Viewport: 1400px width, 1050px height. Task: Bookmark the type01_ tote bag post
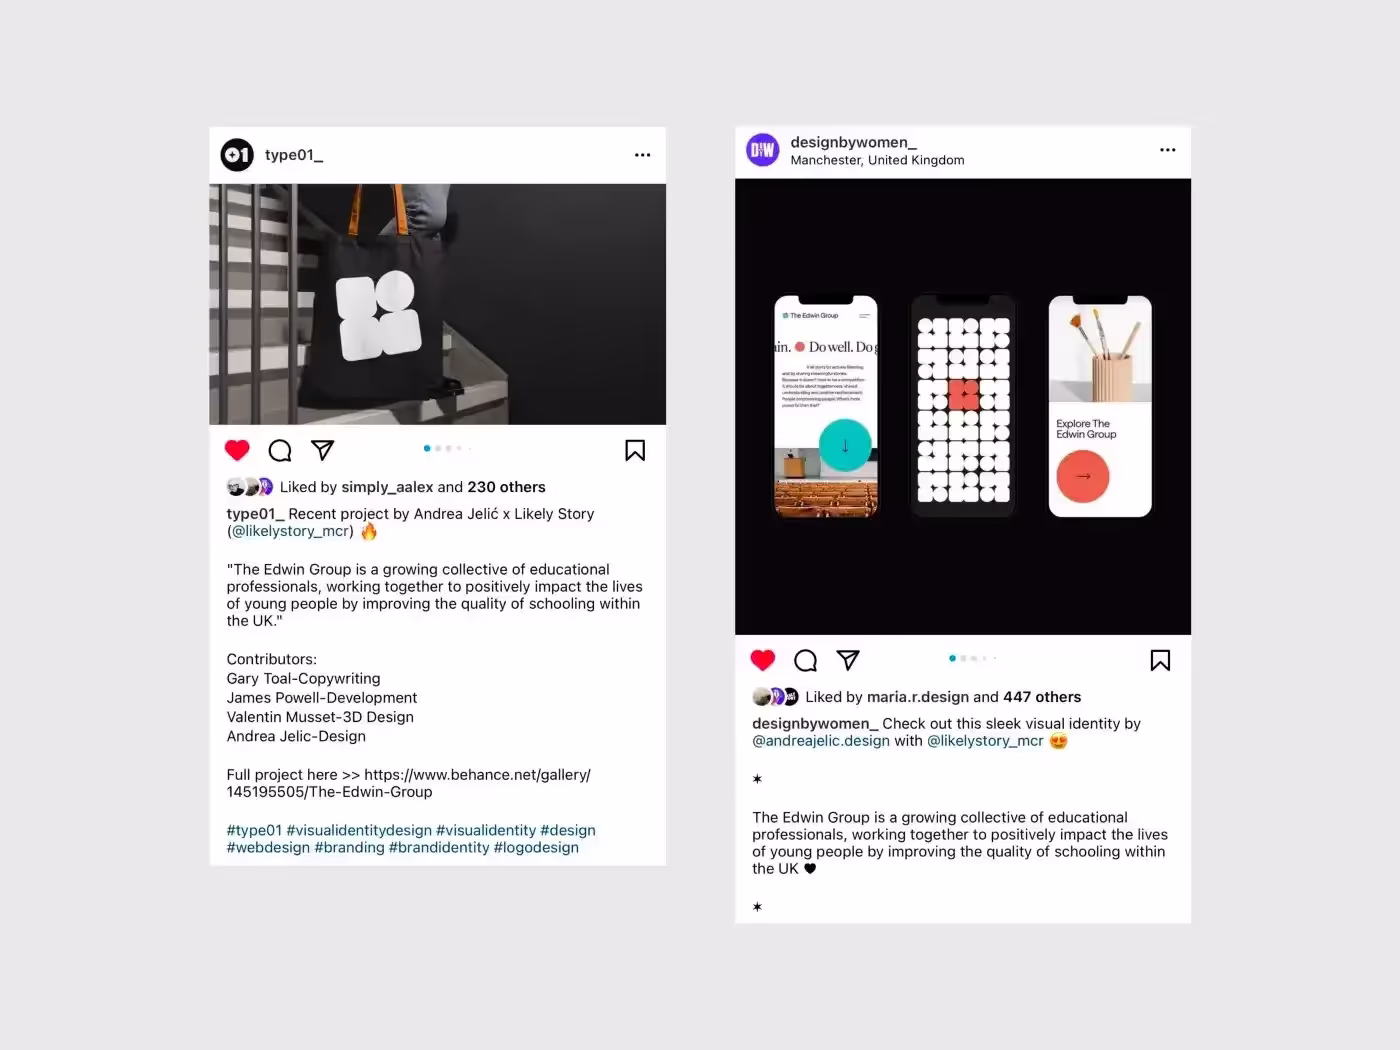[x=635, y=450]
